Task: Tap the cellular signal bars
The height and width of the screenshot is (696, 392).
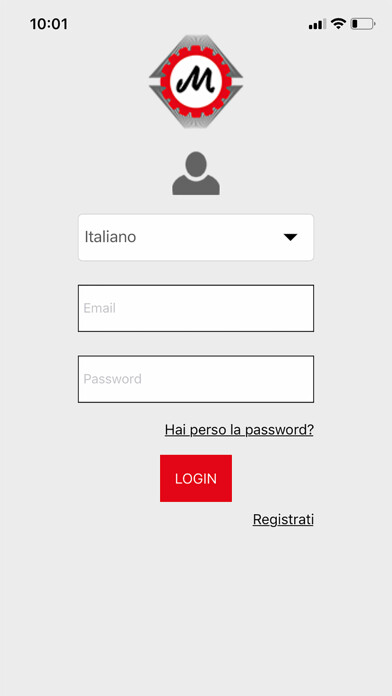Action: [317, 24]
